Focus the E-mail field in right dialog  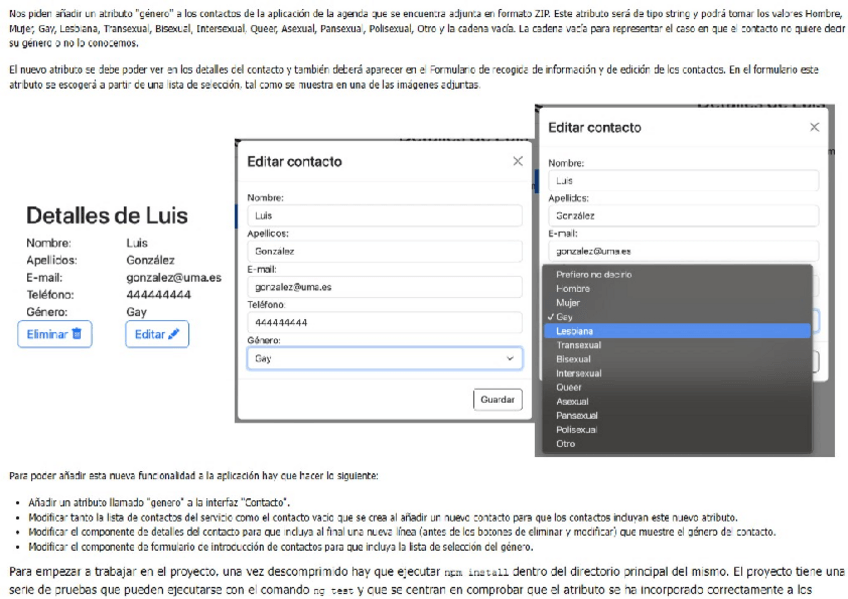click(684, 251)
